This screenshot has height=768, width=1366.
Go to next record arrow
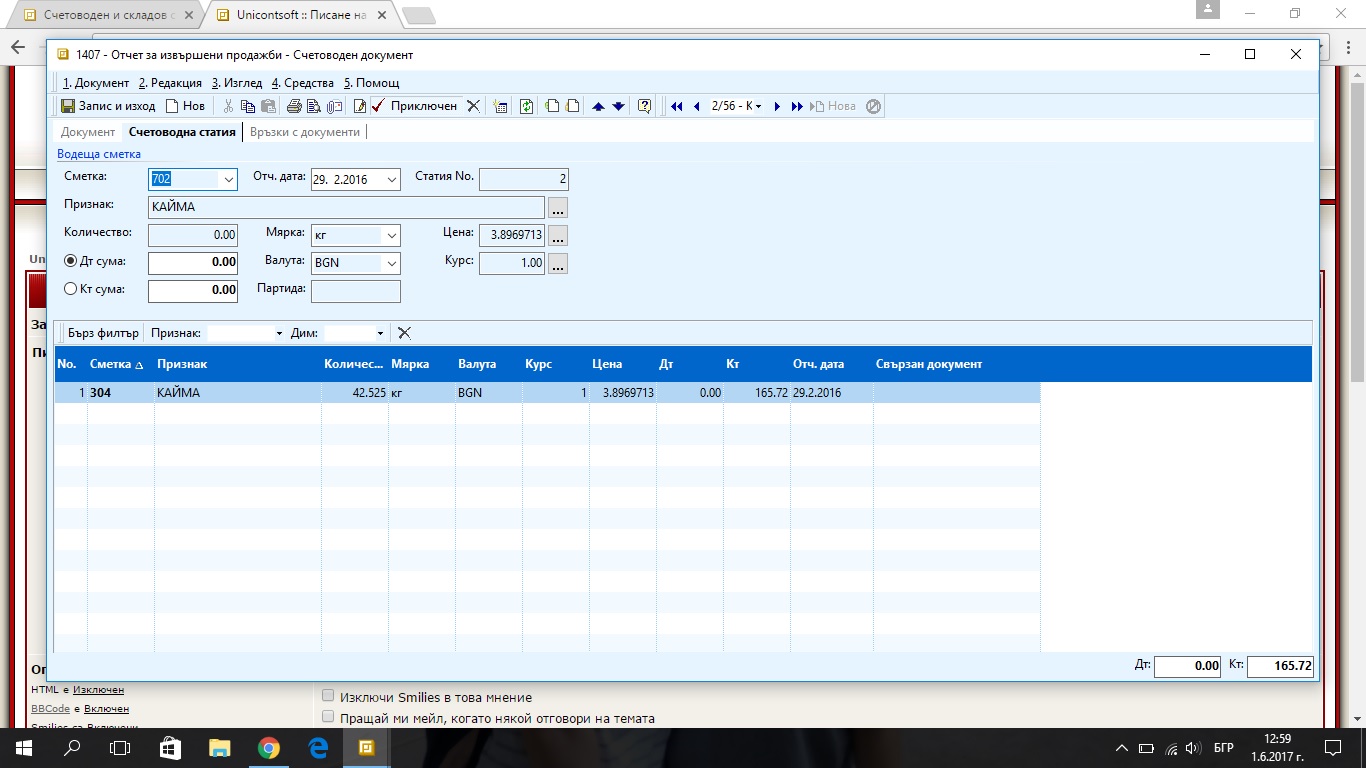(777, 106)
